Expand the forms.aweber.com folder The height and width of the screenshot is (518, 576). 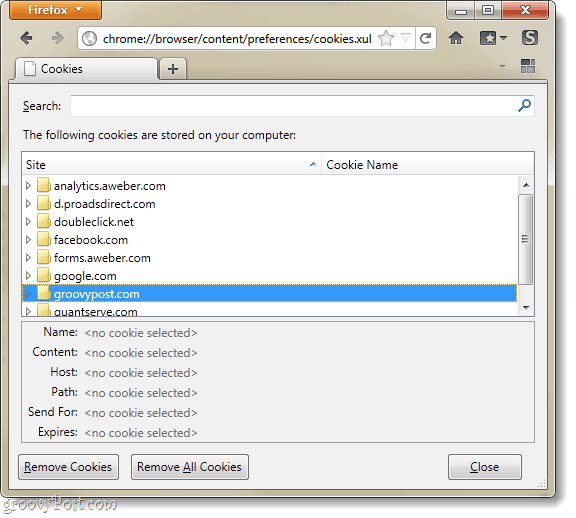(28, 258)
